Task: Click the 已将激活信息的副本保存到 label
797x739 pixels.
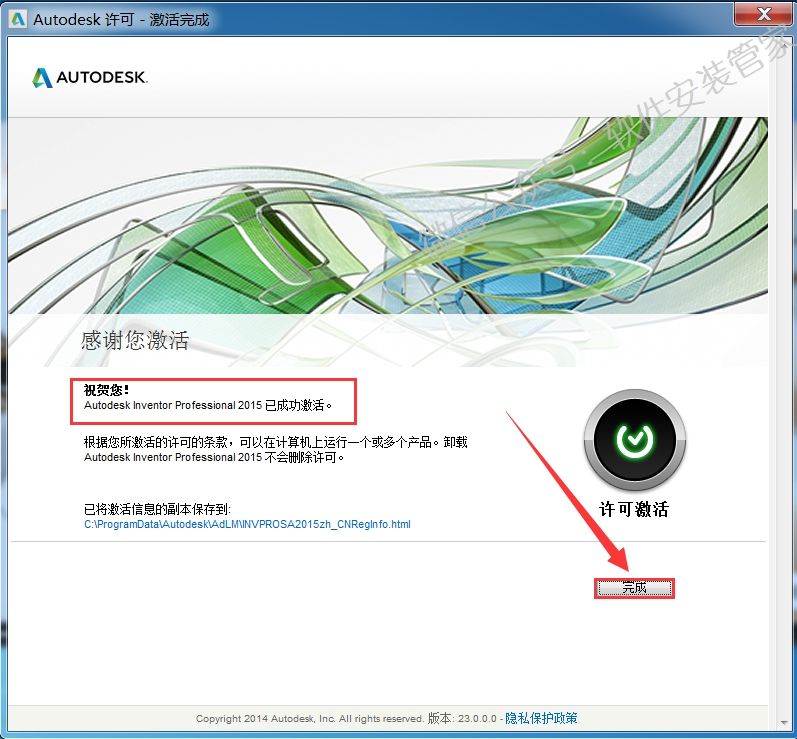Action: tap(157, 509)
